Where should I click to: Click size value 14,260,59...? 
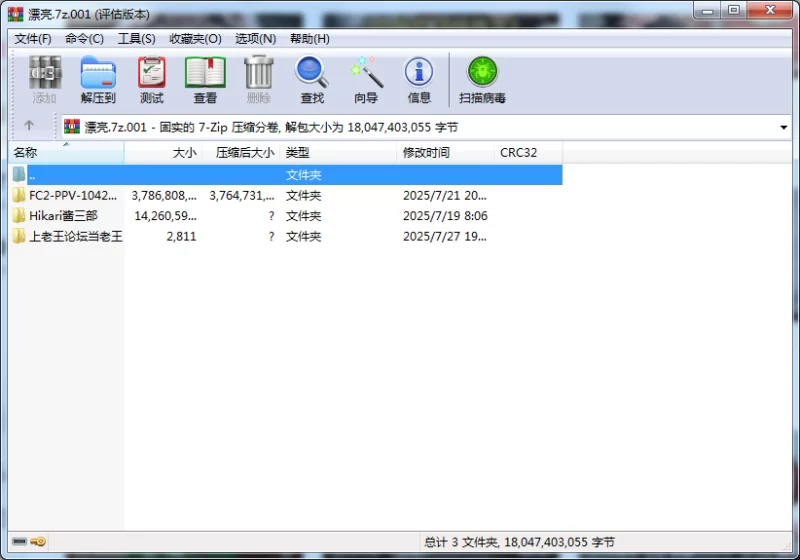165,216
